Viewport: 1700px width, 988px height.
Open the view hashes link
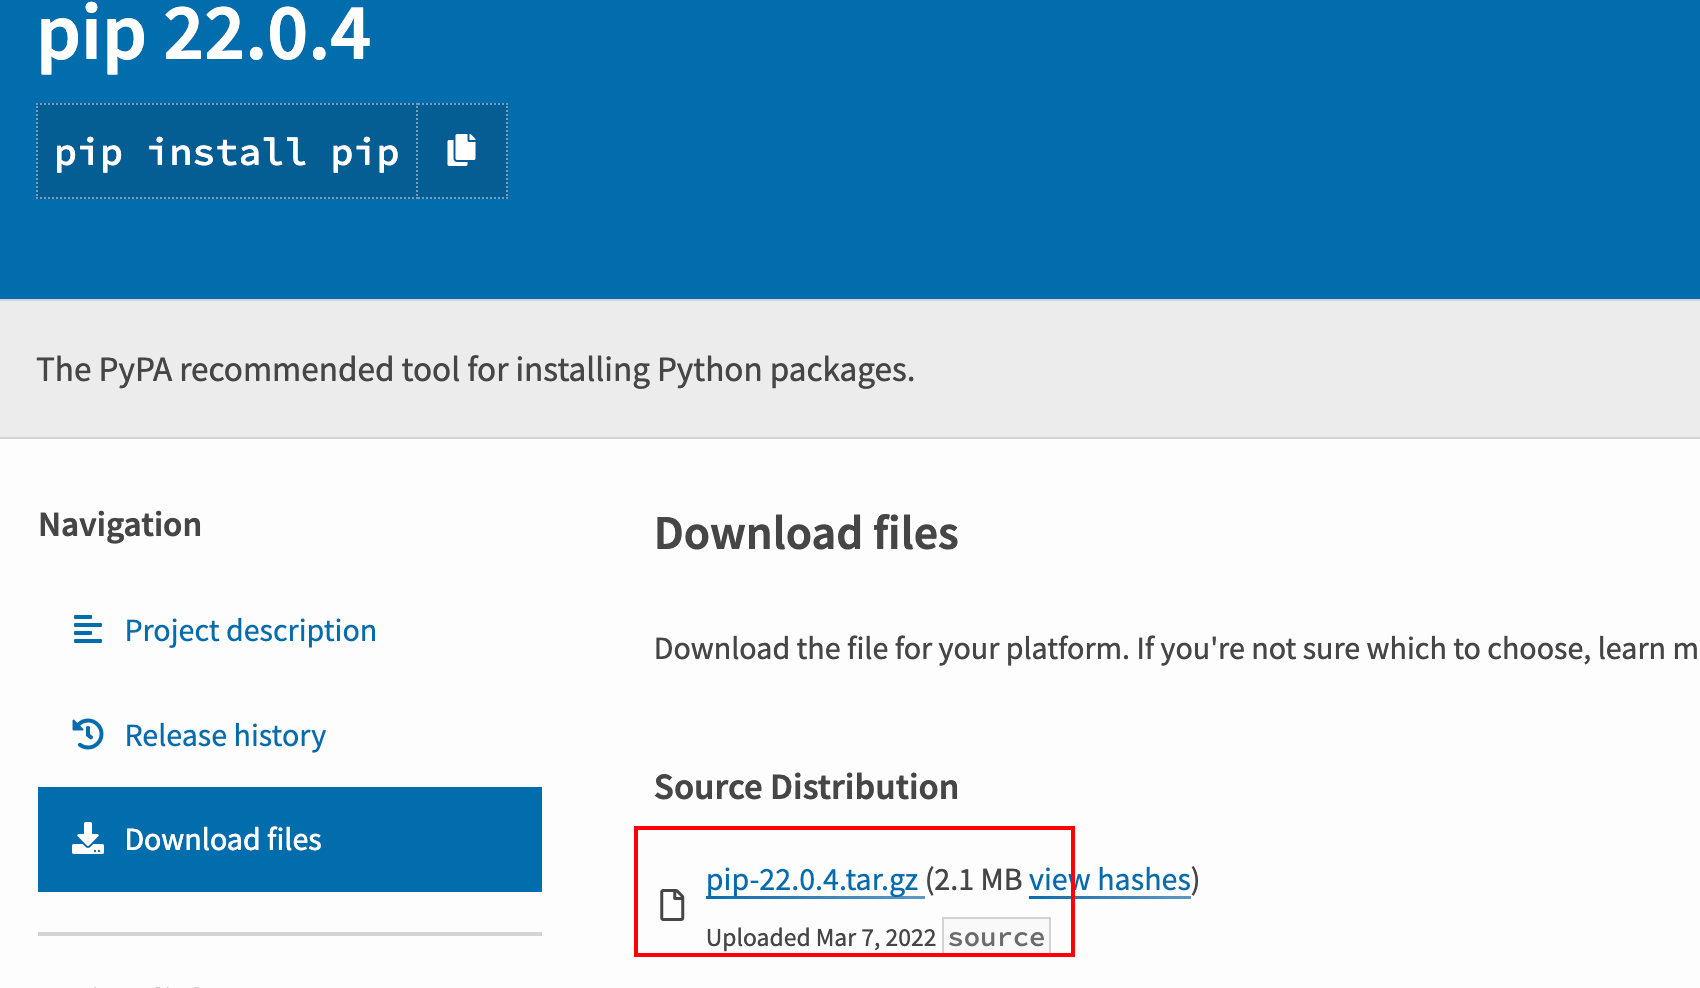coord(1110,880)
